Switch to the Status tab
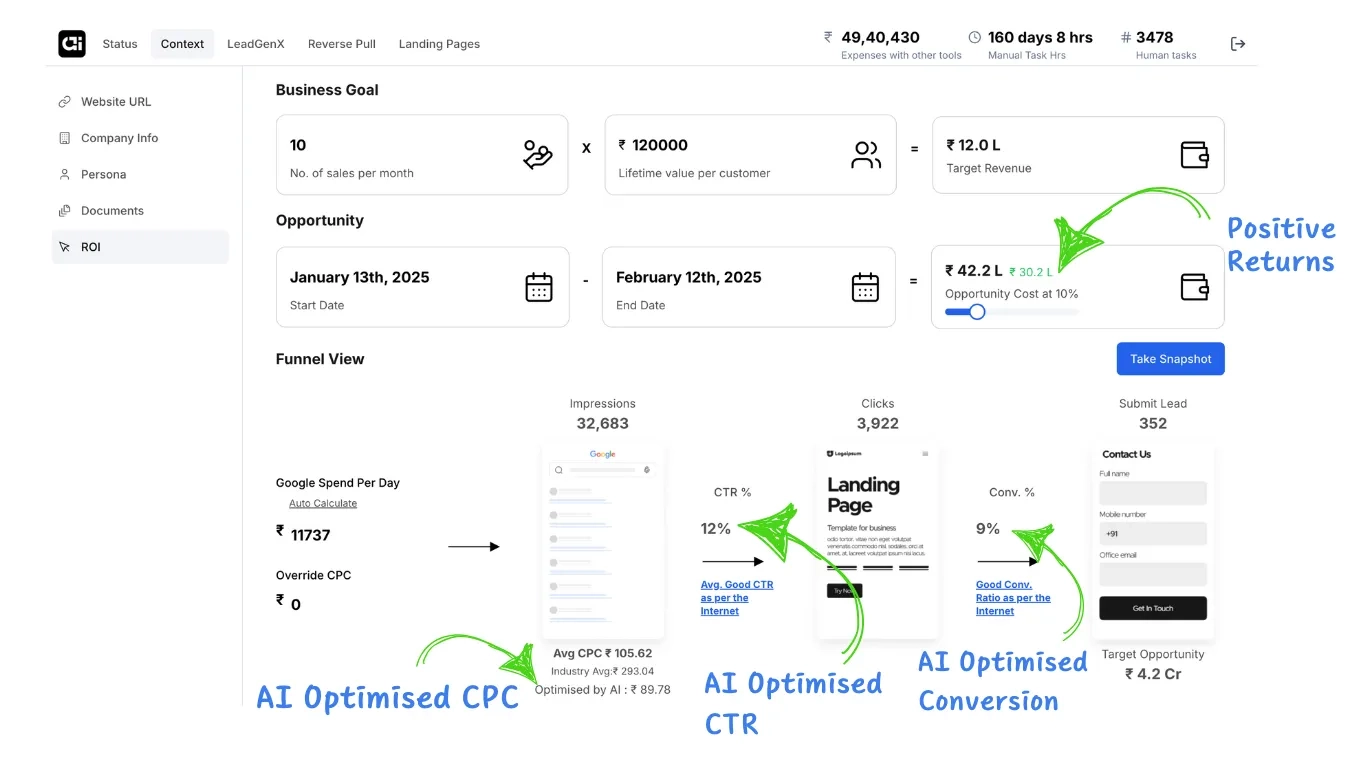Viewport: 1366px width, 768px height. click(120, 44)
